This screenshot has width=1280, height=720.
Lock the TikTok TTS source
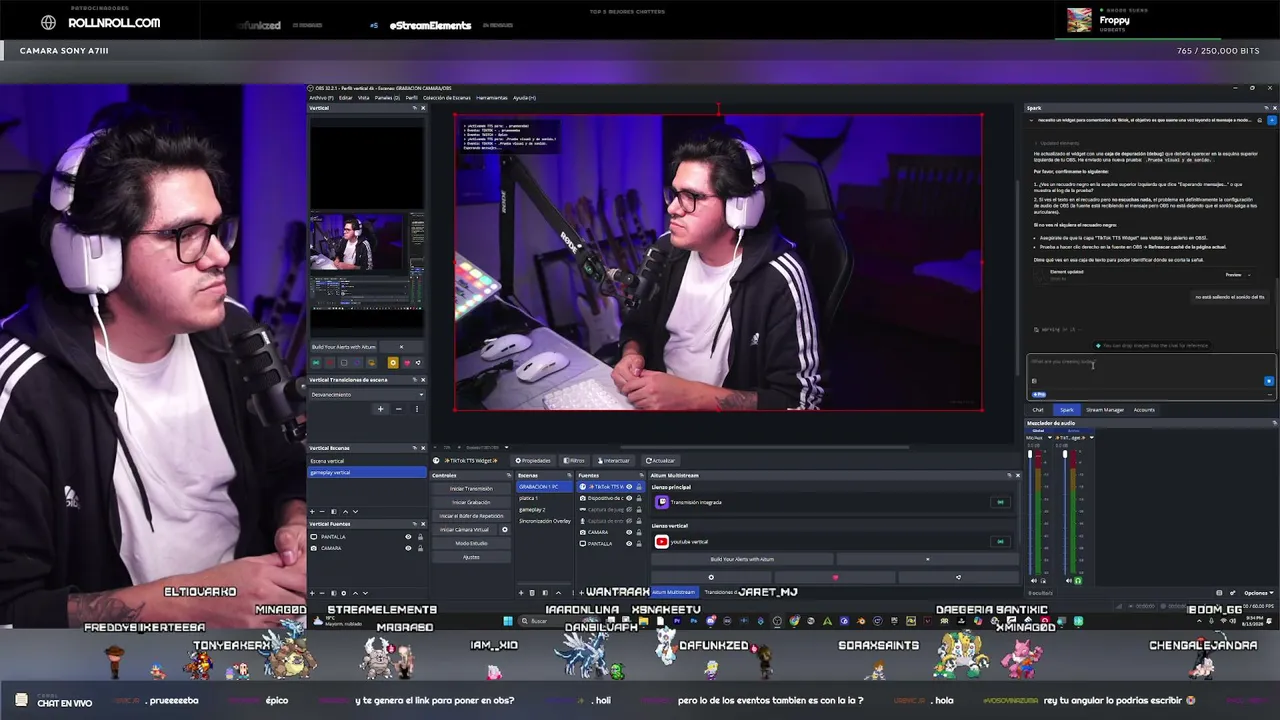click(639, 487)
